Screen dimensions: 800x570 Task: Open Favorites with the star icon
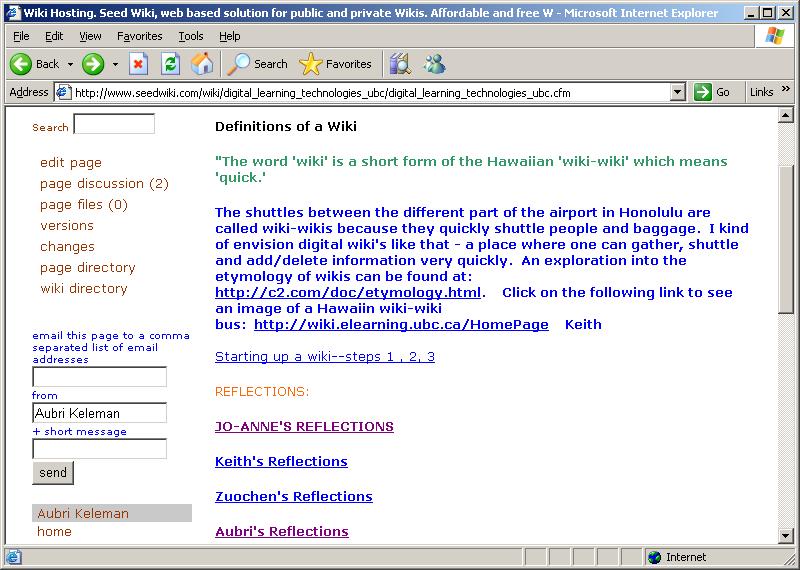point(311,64)
